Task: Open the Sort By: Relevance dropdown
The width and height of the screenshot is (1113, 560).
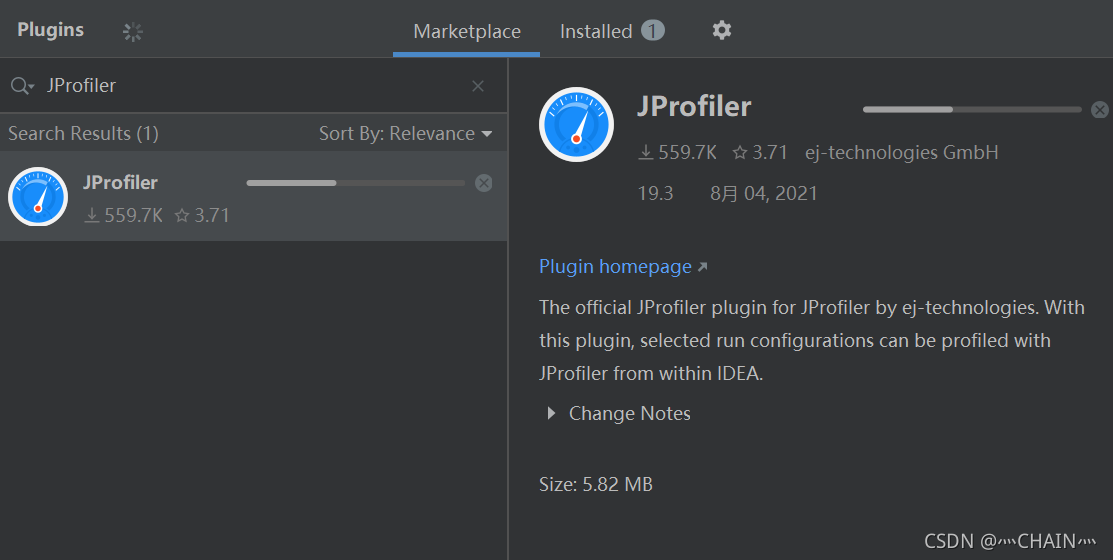Action: pos(405,133)
